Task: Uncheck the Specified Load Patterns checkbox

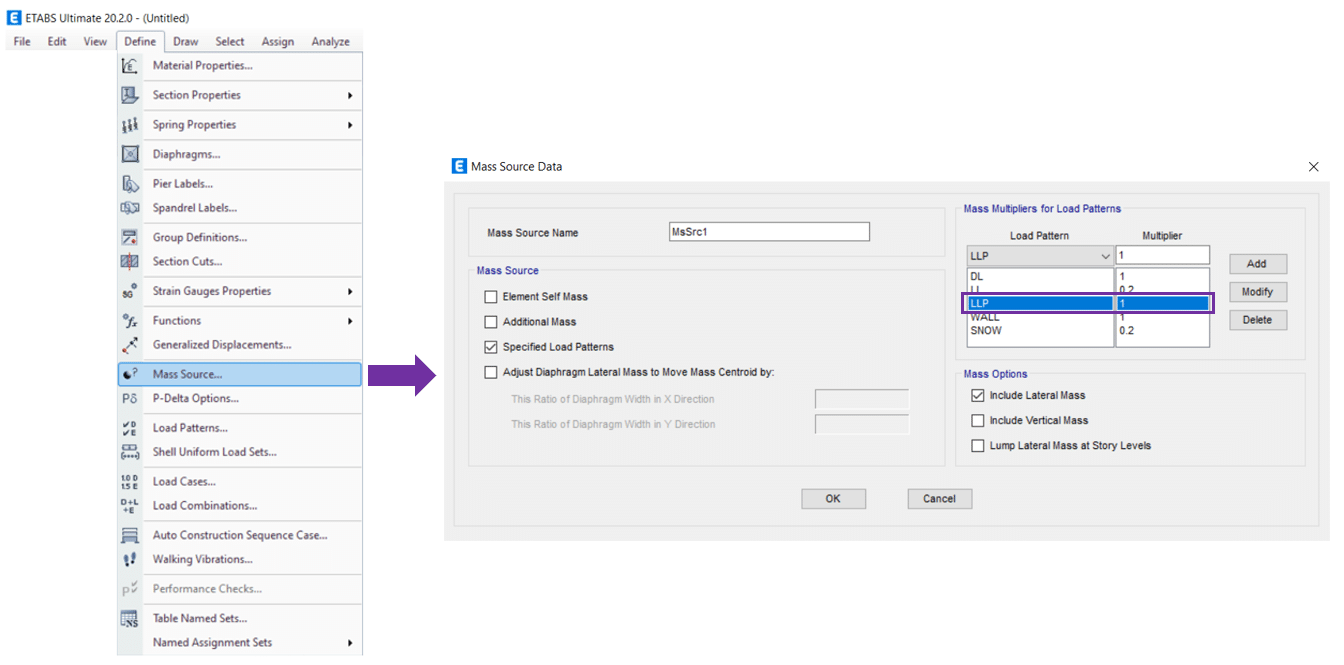Action: click(x=491, y=347)
